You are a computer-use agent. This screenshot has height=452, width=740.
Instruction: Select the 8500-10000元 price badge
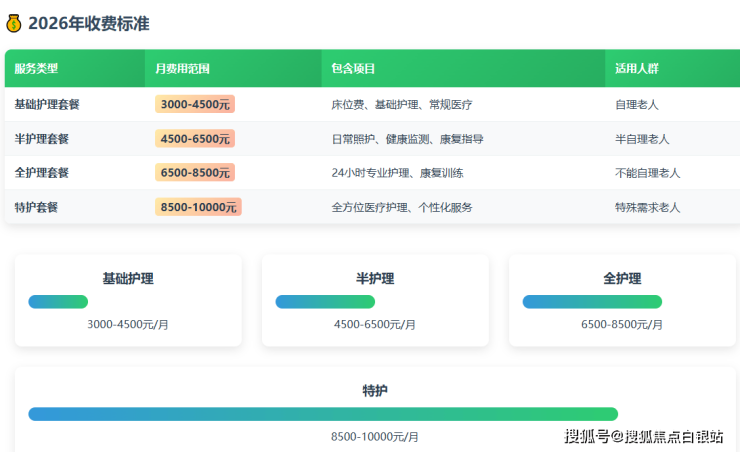(x=198, y=207)
